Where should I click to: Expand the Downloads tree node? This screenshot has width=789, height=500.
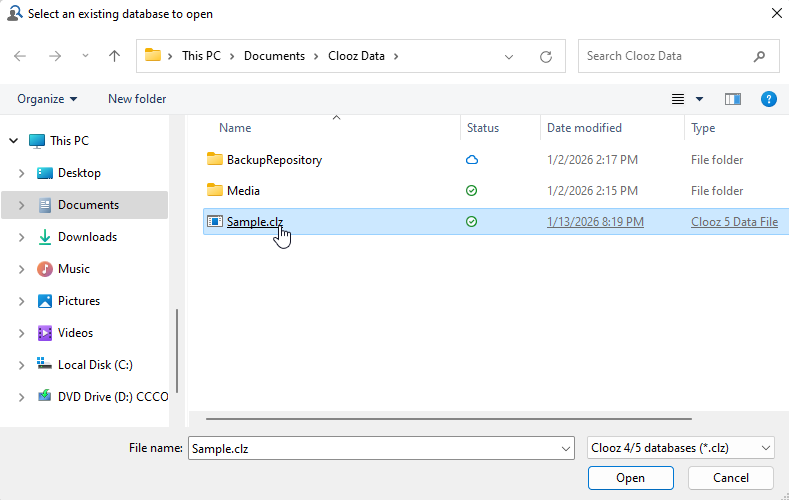click(x=22, y=237)
